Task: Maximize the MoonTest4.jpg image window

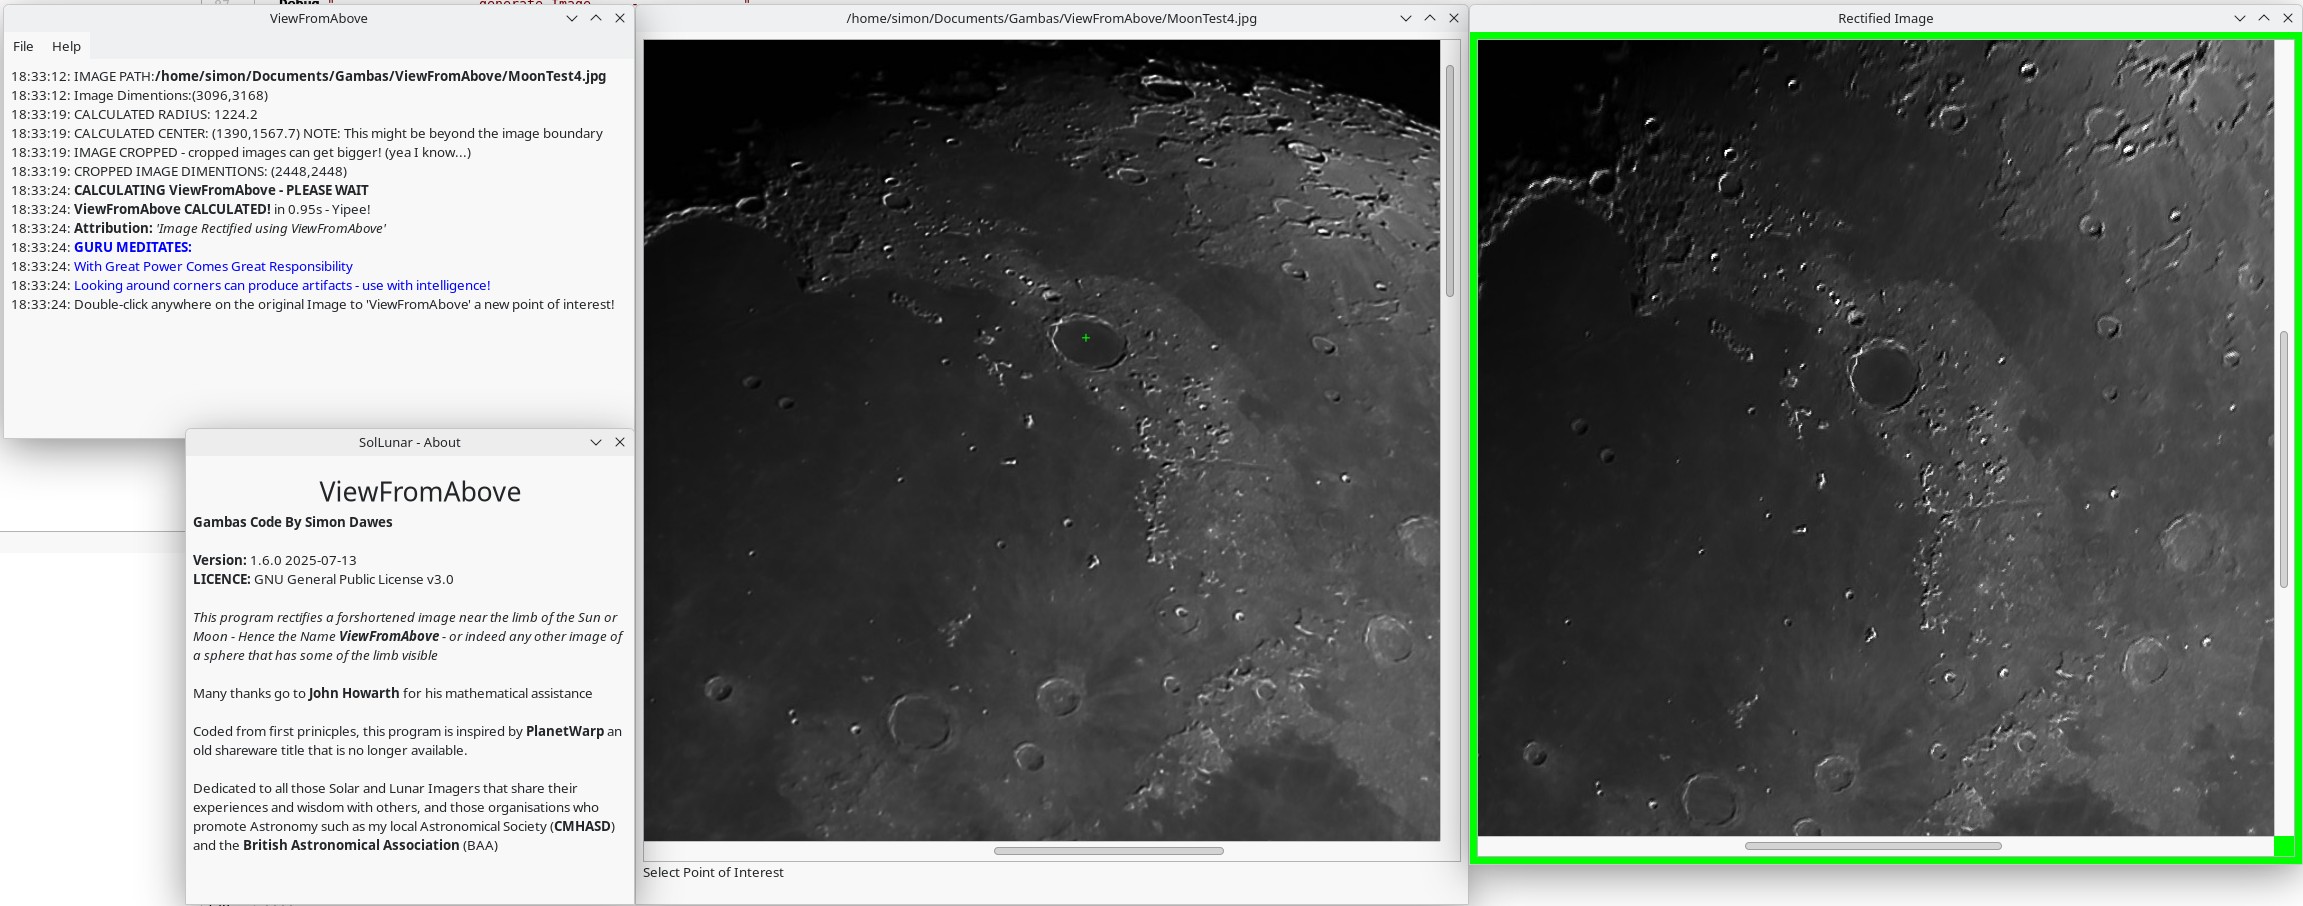Action: [x=1430, y=18]
